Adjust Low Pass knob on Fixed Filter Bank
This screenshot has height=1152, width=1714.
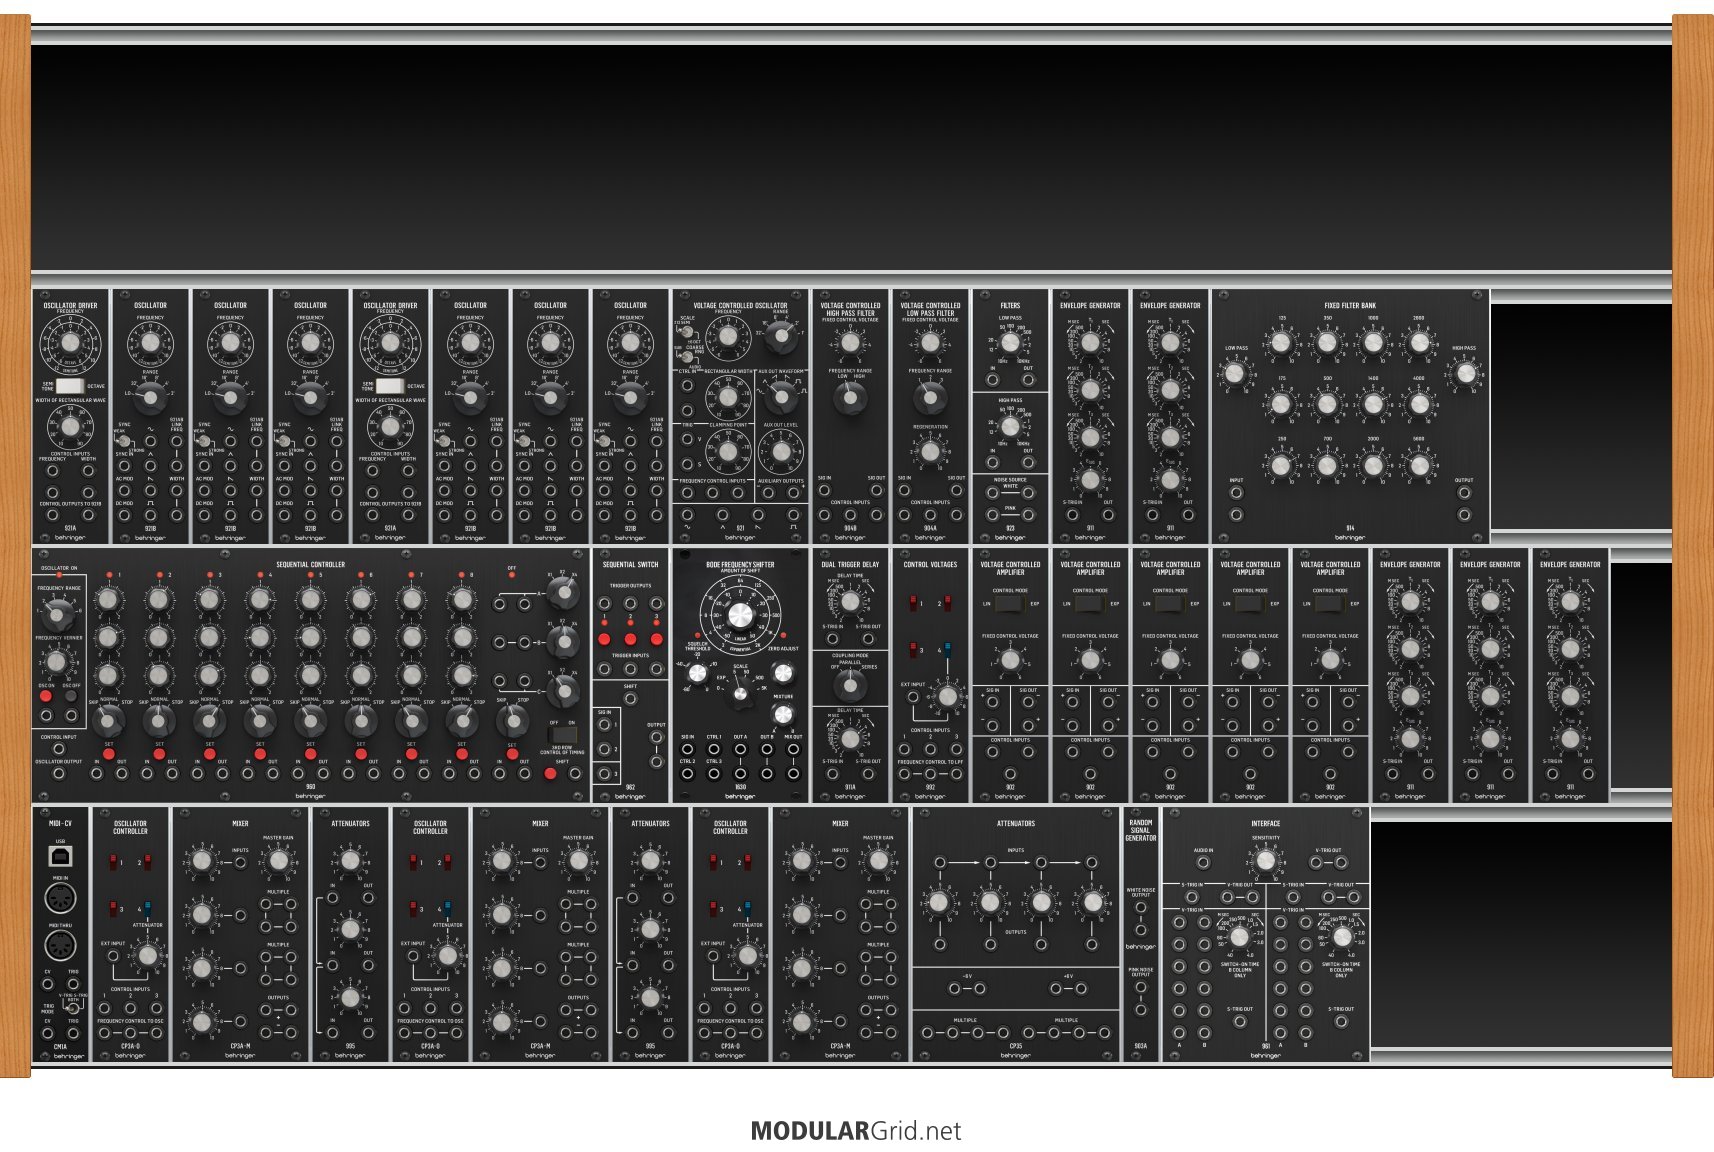click(x=1236, y=374)
